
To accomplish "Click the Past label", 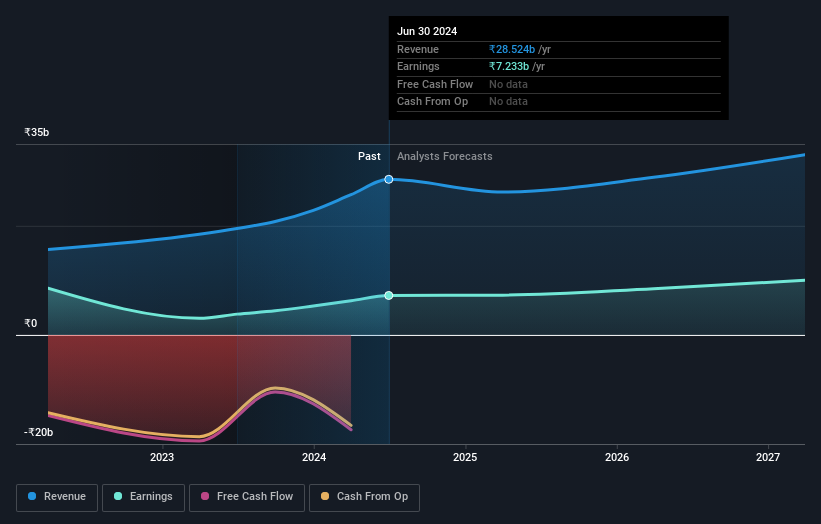I will coord(369,157).
